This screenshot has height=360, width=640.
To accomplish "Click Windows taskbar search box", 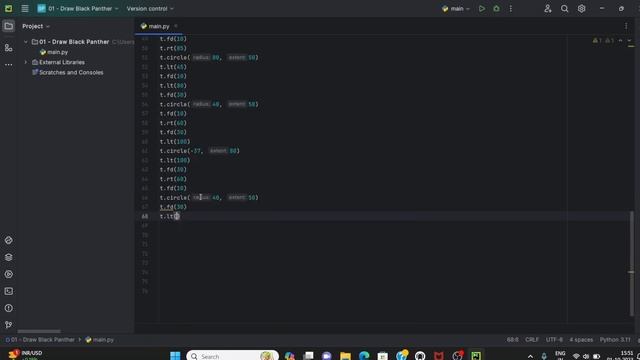I will (x=233, y=356).
